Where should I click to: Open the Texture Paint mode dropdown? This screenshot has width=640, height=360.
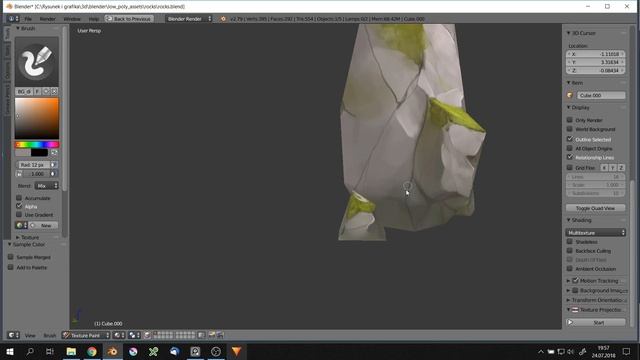click(x=86, y=335)
